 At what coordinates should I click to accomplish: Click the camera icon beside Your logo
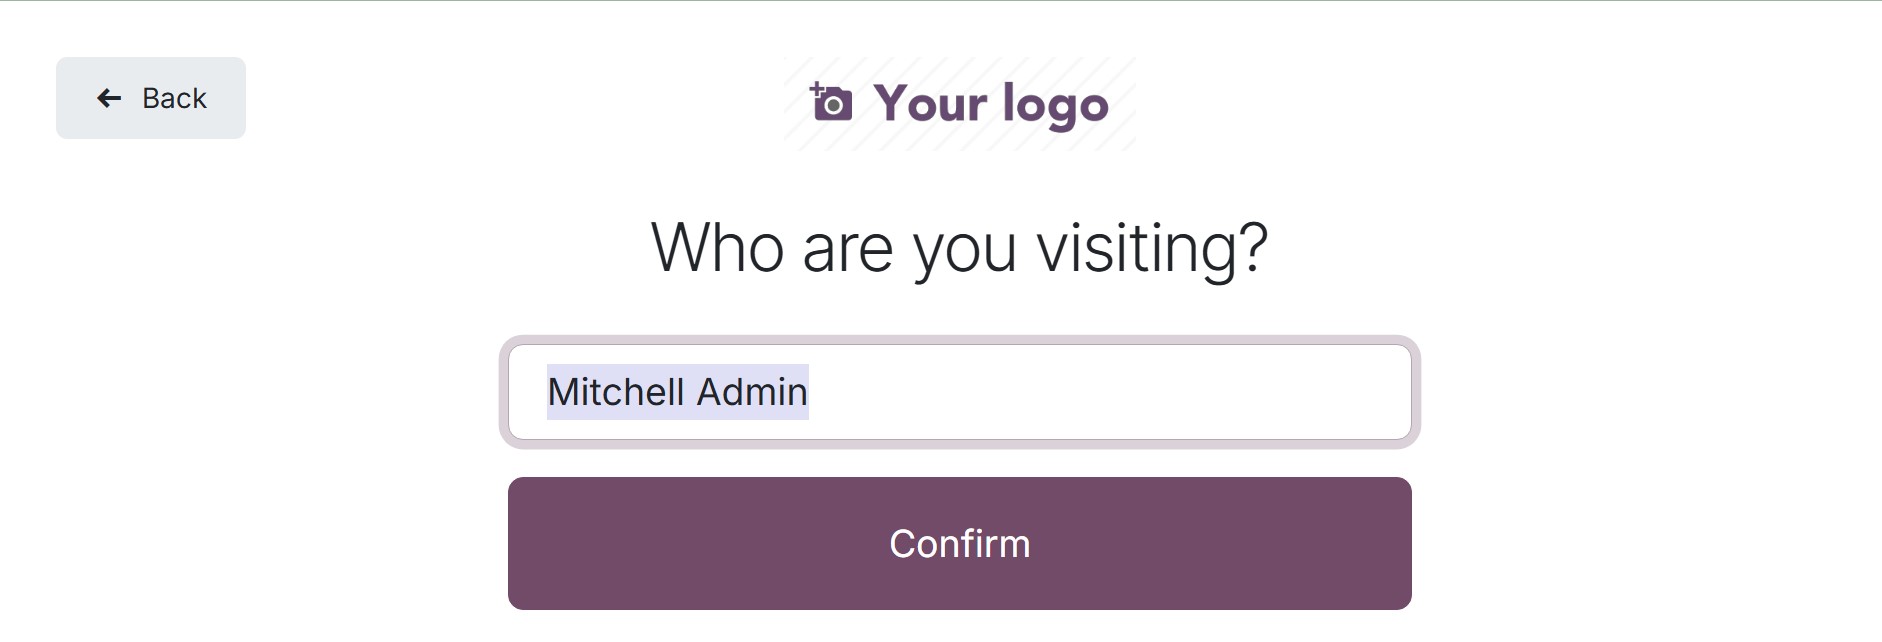pos(832,104)
